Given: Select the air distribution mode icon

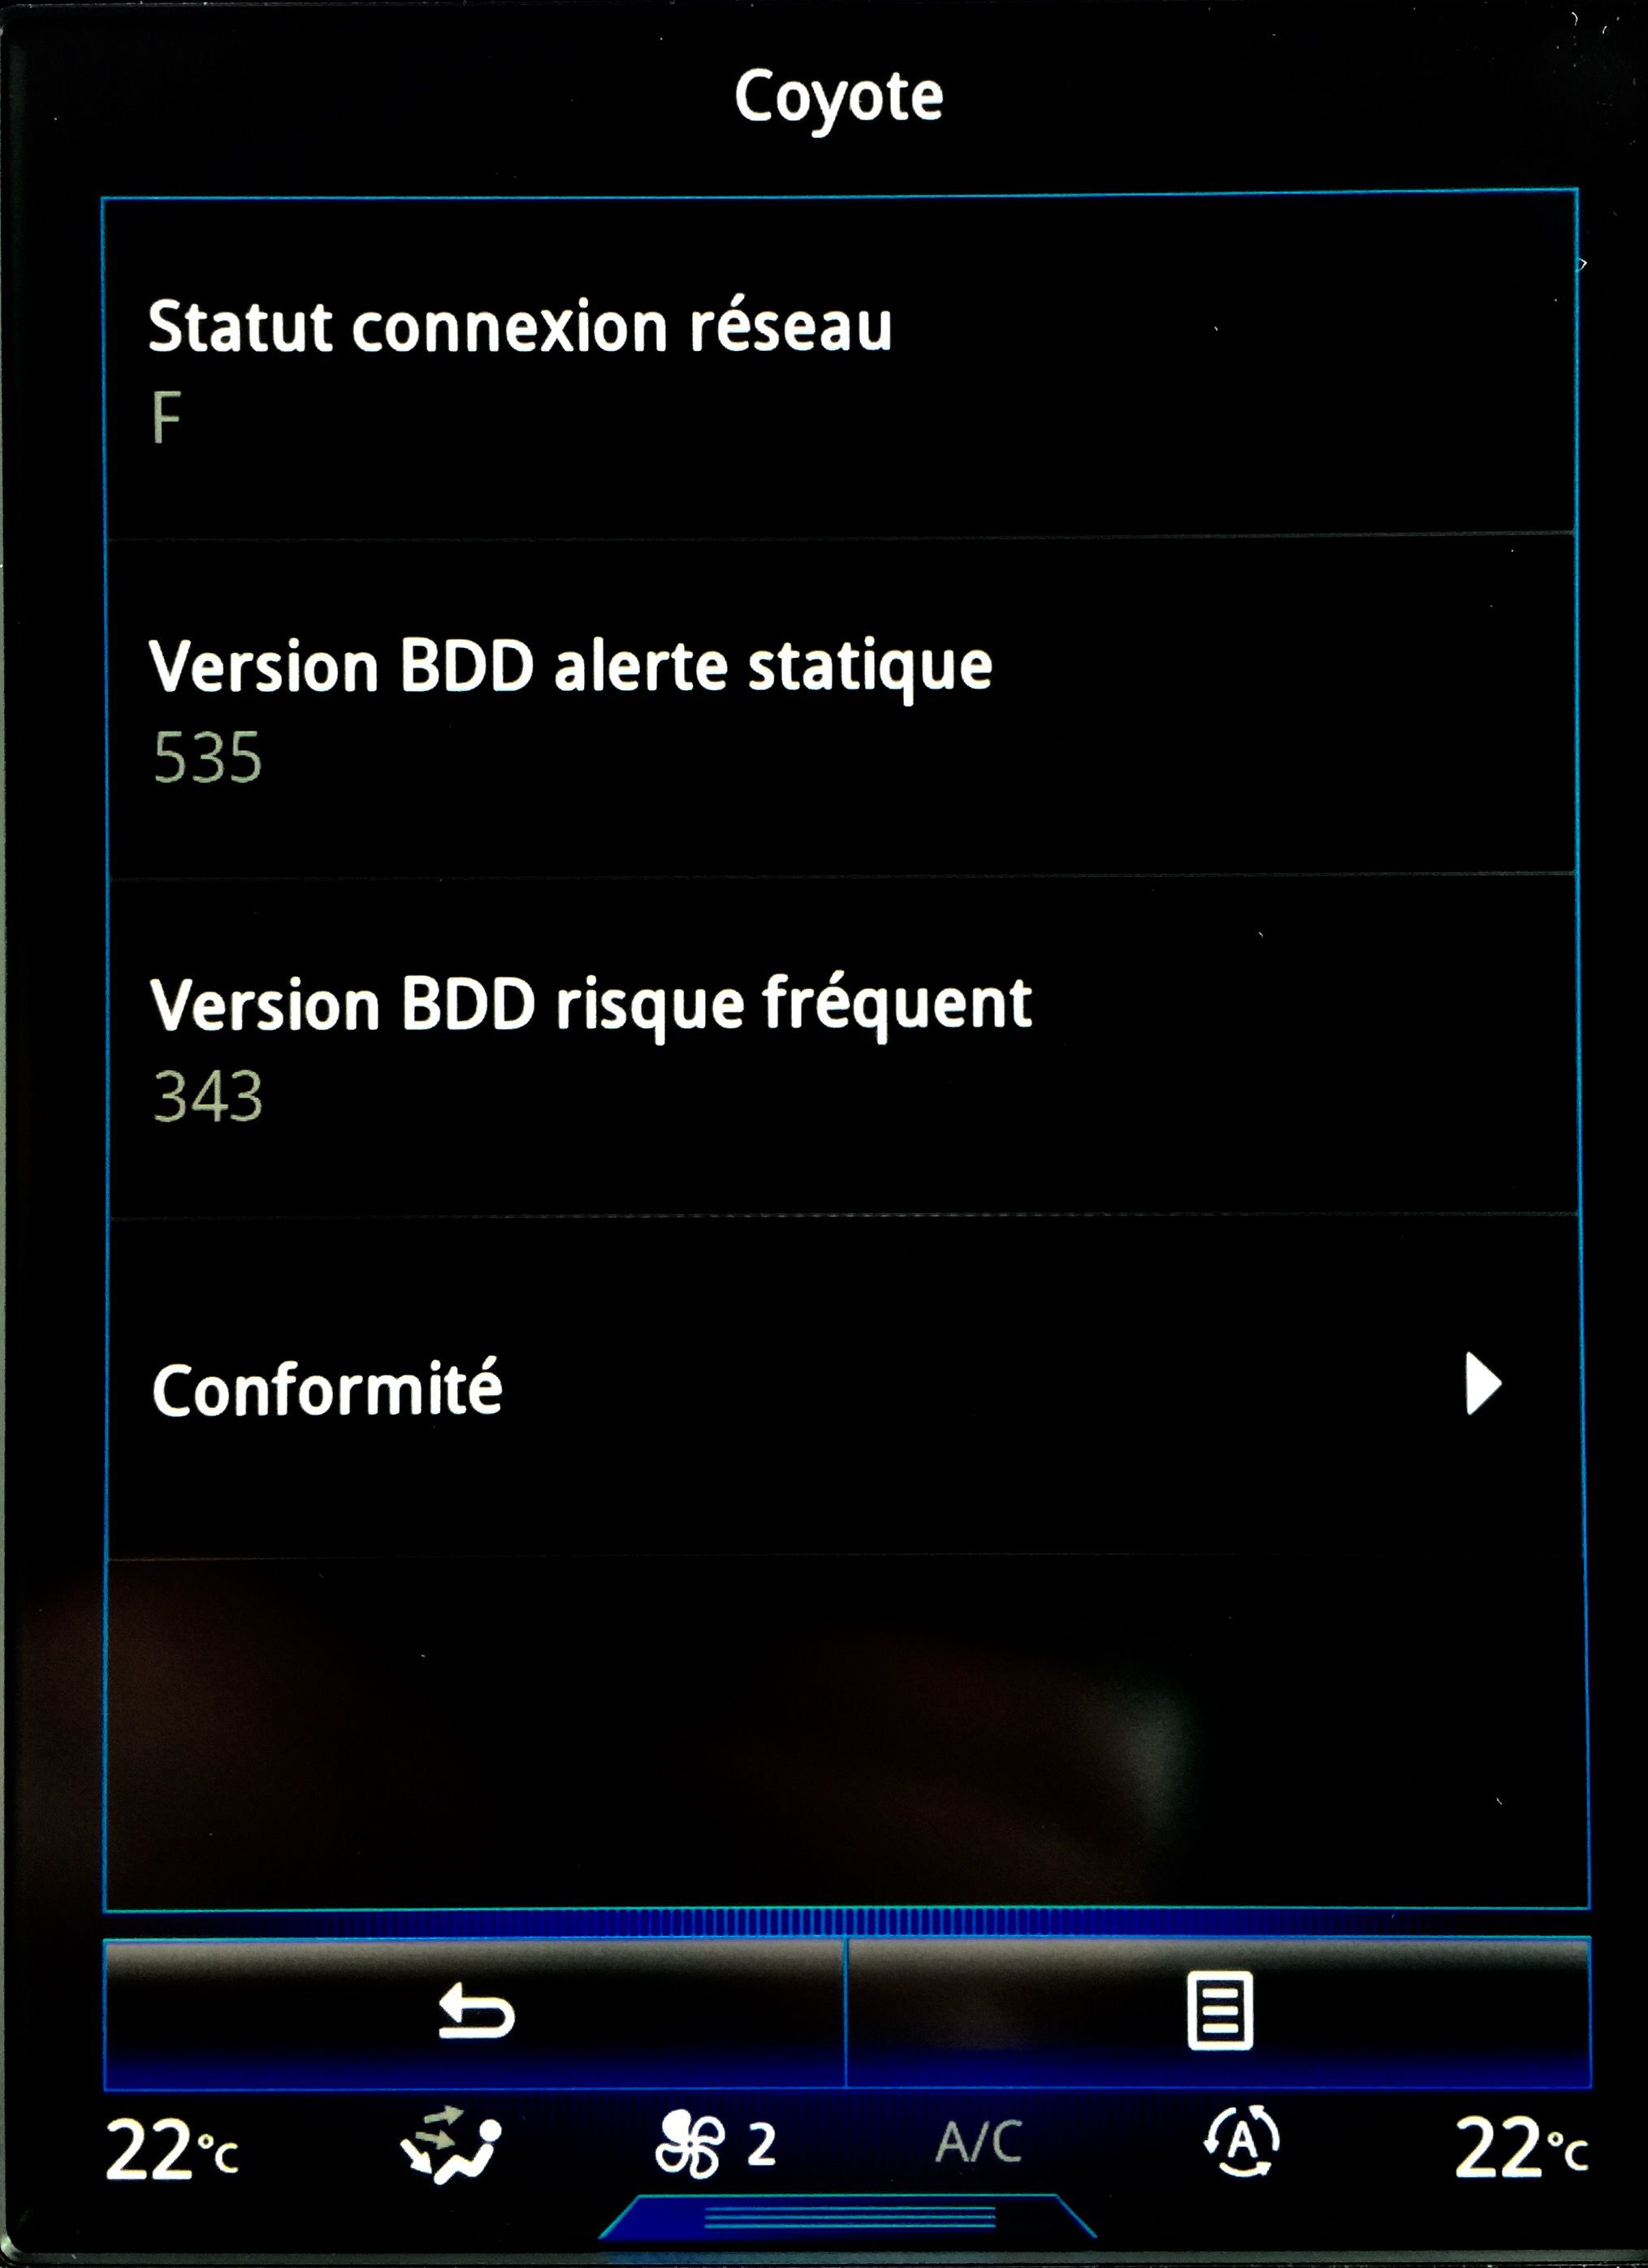Looking at the screenshot, I should click(450, 2147).
